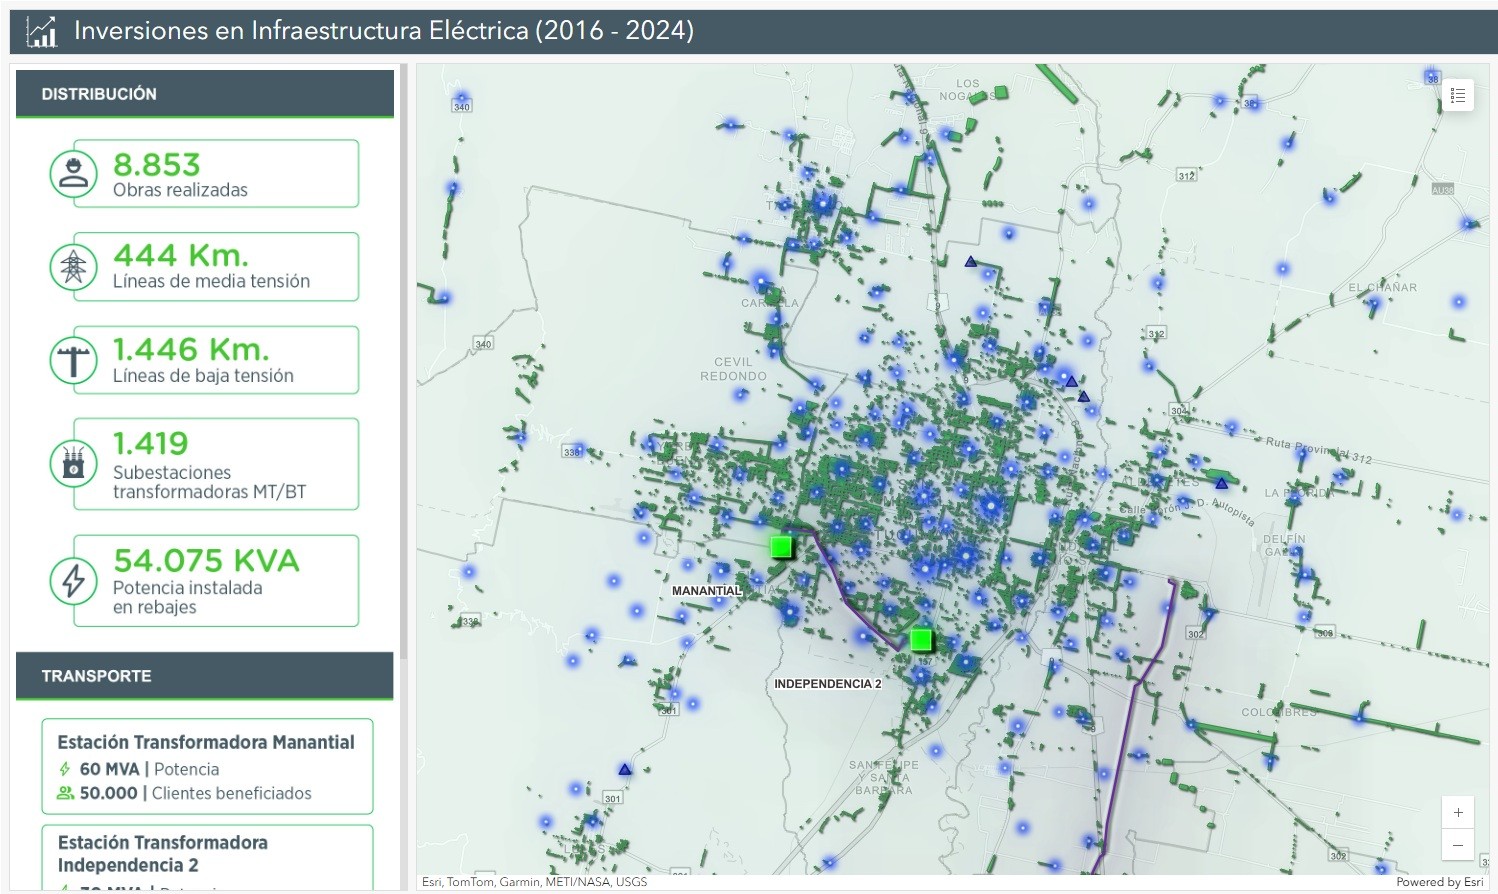Viewport: 1498px width, 894px height.
Task: Click the dark triangle marker near route 301
Action: (x=625, y=770)
